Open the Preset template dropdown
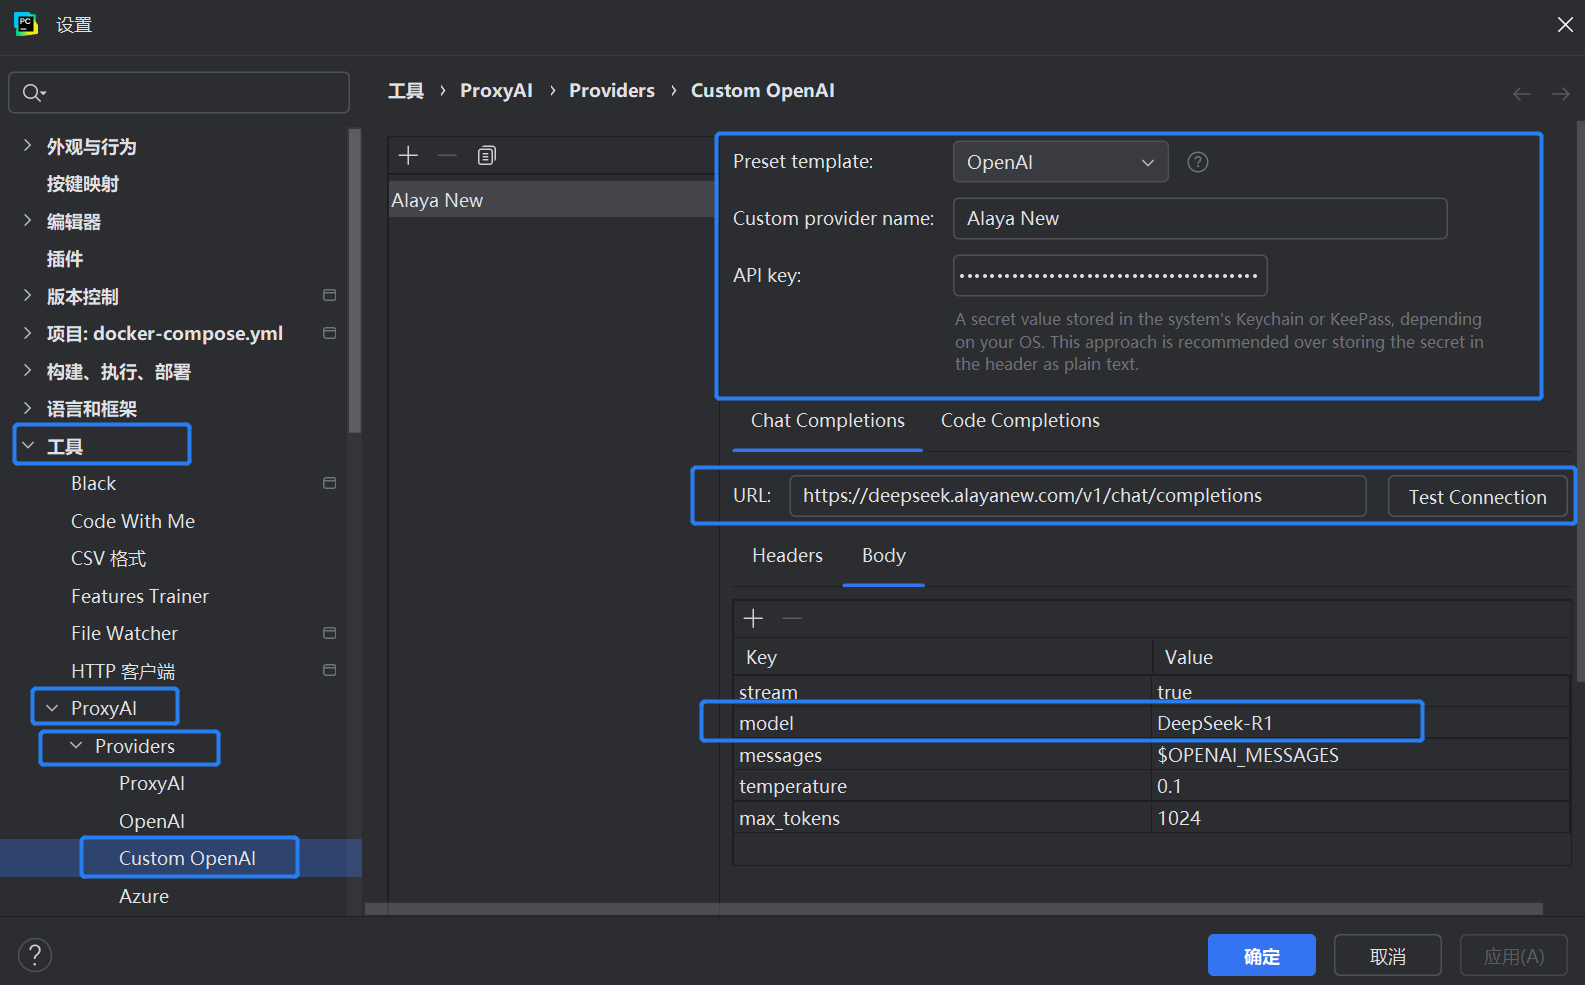The width and height of the screenshot is (1585, 985). point(1060,162)
